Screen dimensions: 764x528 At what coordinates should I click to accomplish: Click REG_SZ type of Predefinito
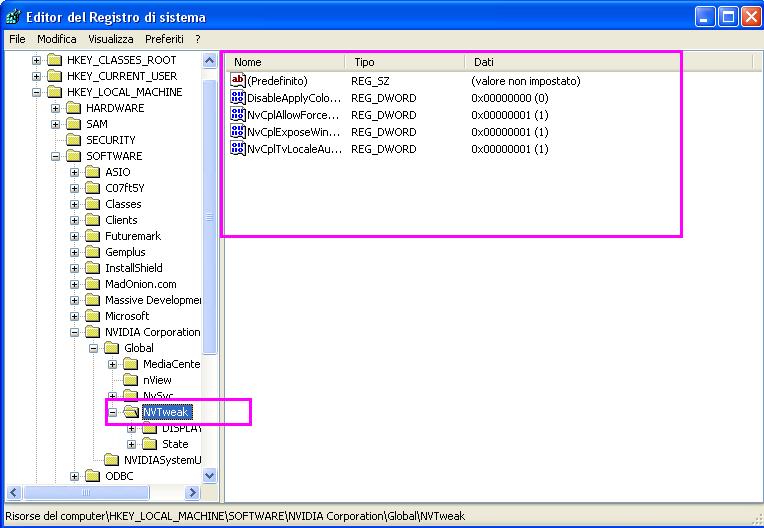point(370,81)
